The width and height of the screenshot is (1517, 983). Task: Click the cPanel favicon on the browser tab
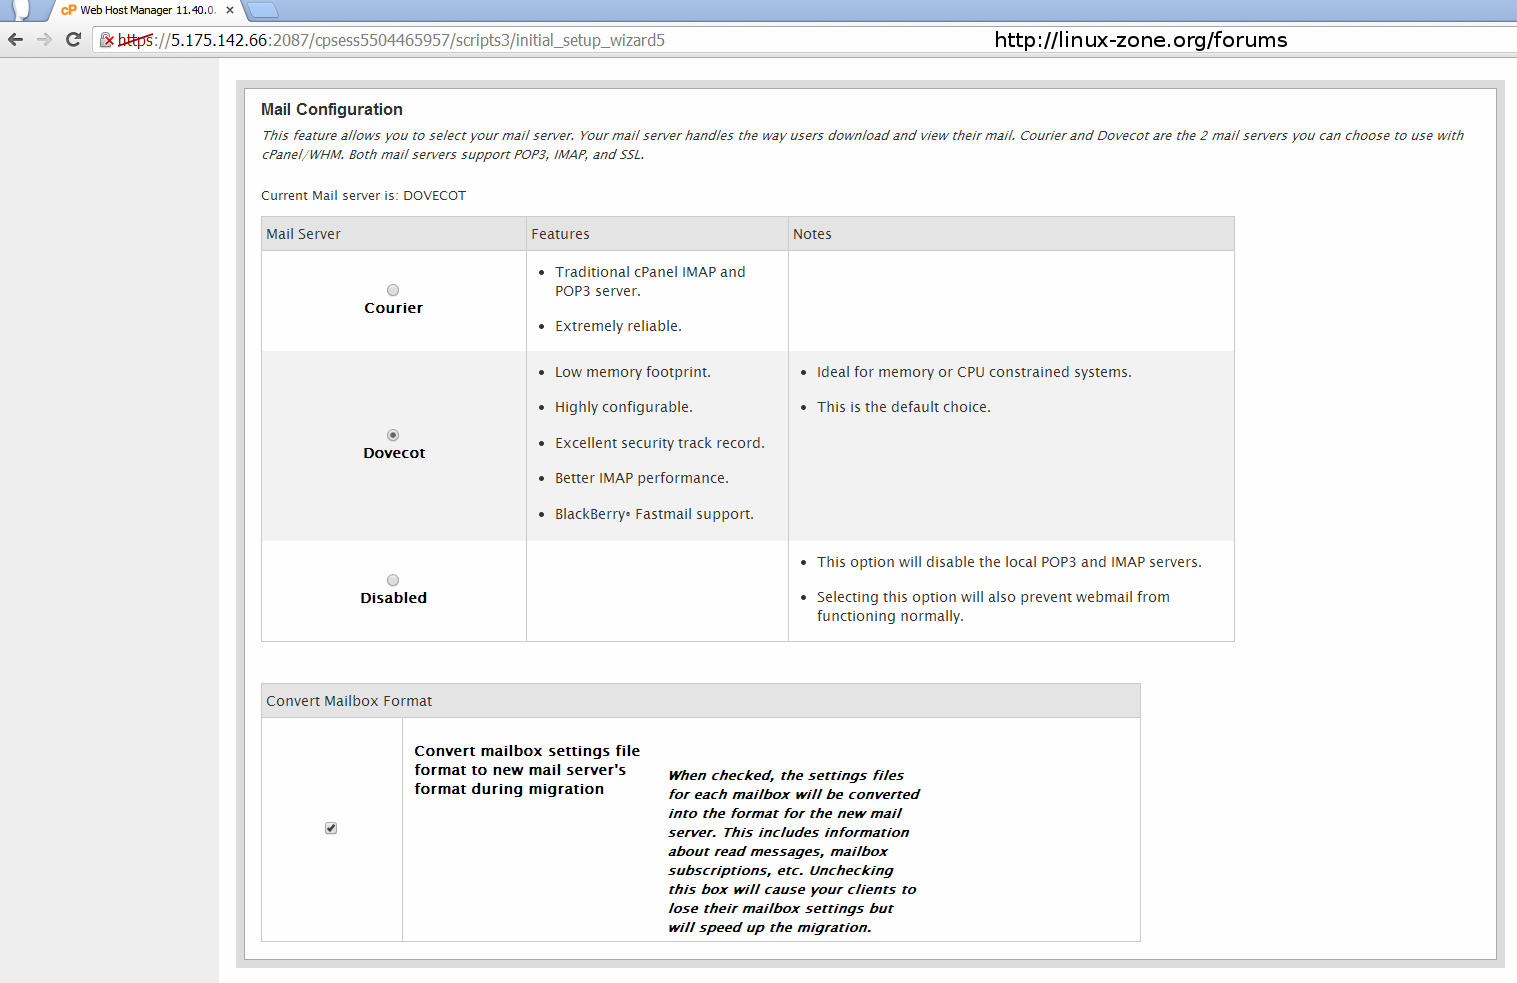[x=69, y=10]
